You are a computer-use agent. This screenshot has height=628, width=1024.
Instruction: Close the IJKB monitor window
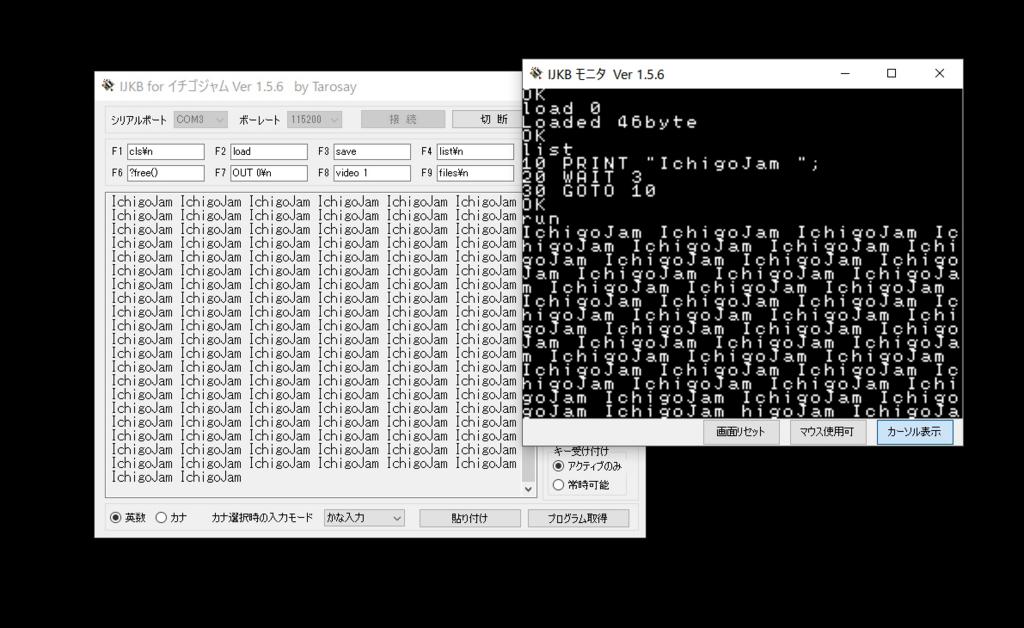click(x=939, y=74)
